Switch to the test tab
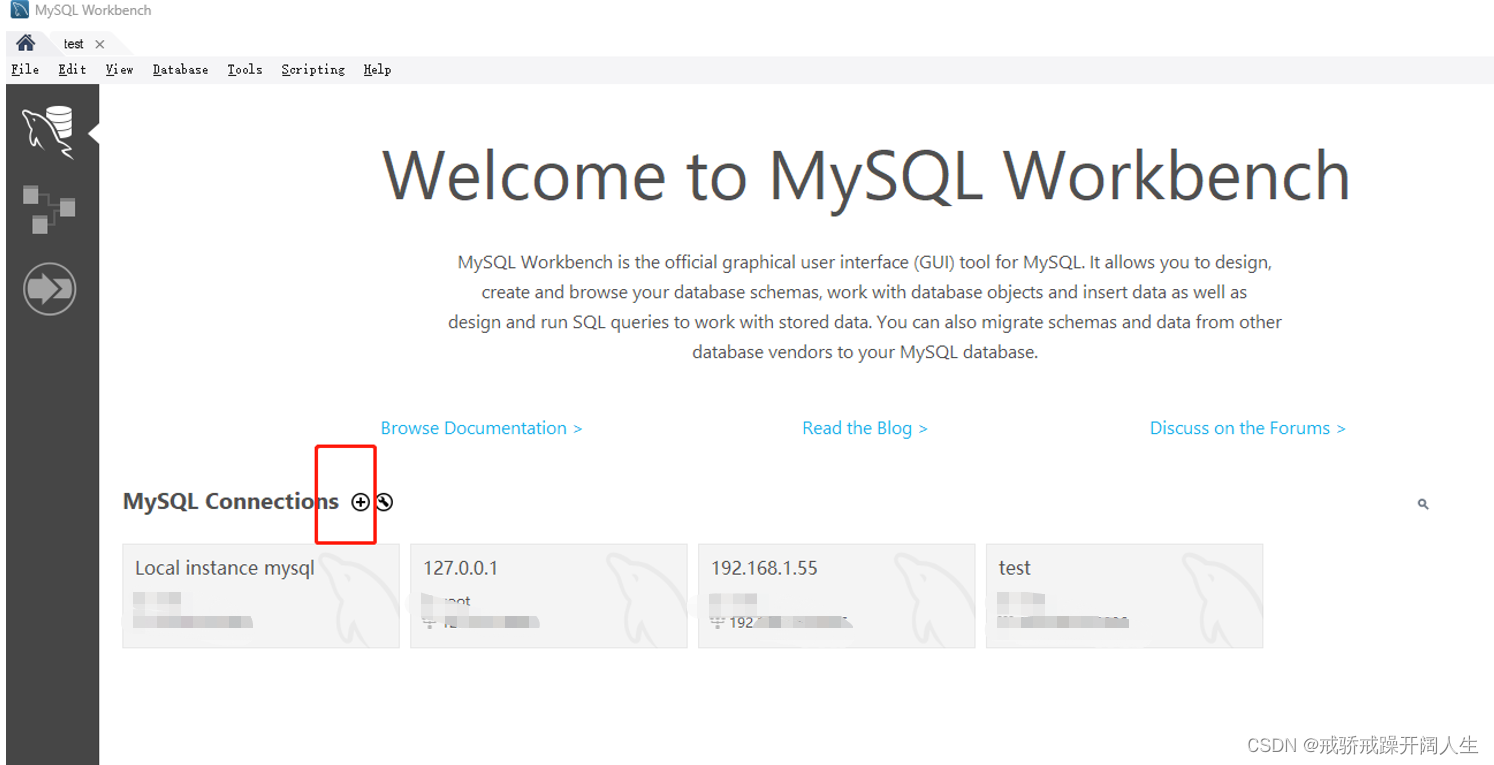The width and height of the screenshot is (1494, 765). (x=73, y=43)
